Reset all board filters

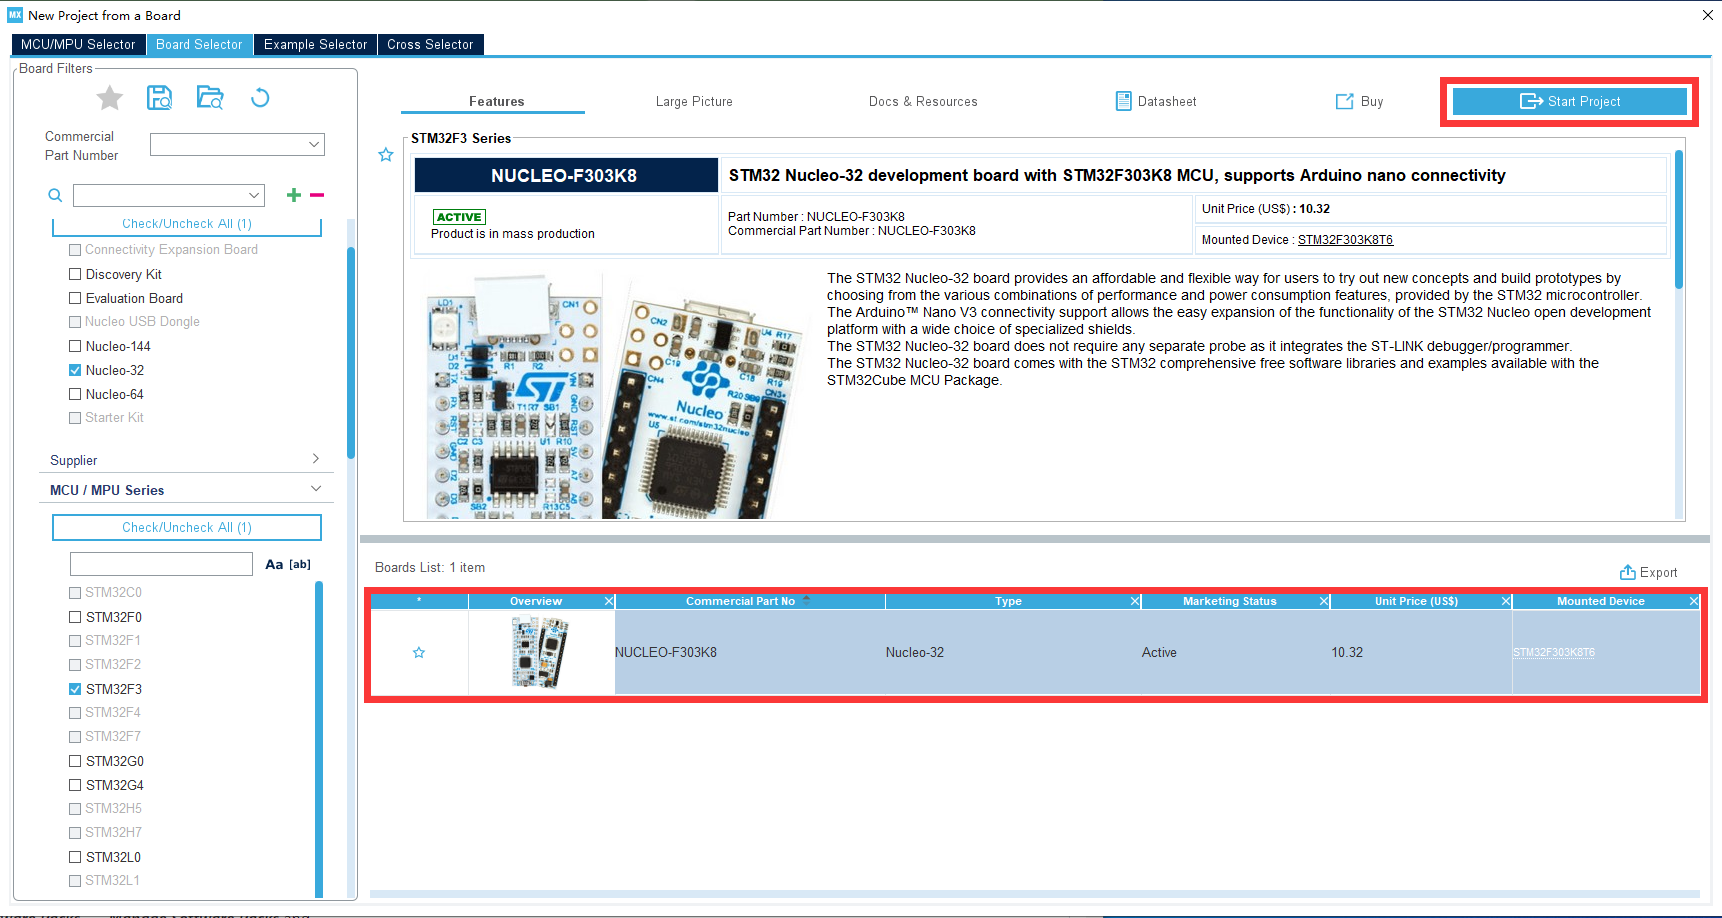point(260,98)
